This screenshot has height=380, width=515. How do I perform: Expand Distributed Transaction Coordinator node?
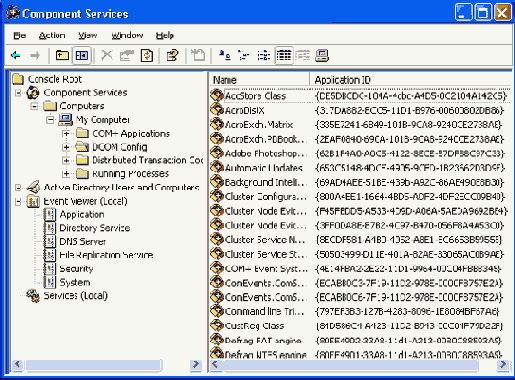(66, 160)
